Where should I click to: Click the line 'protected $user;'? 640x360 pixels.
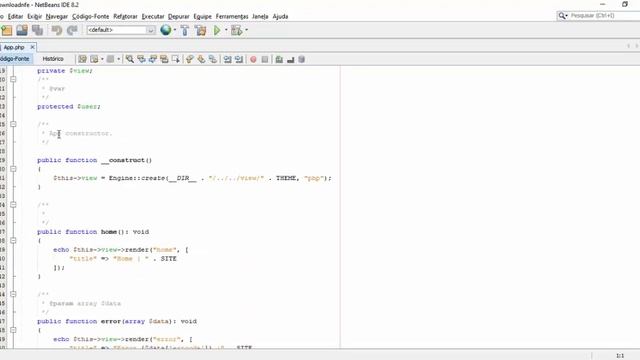click(x=69, y=107)
